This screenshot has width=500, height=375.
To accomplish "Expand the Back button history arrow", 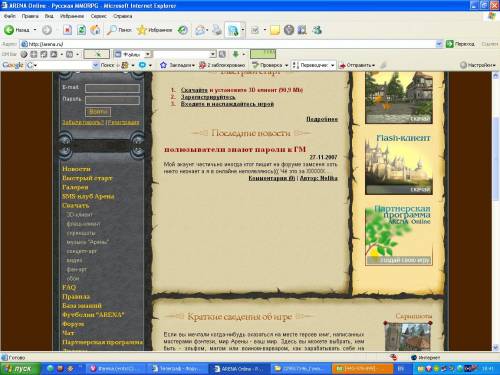I will click(35, 30).
